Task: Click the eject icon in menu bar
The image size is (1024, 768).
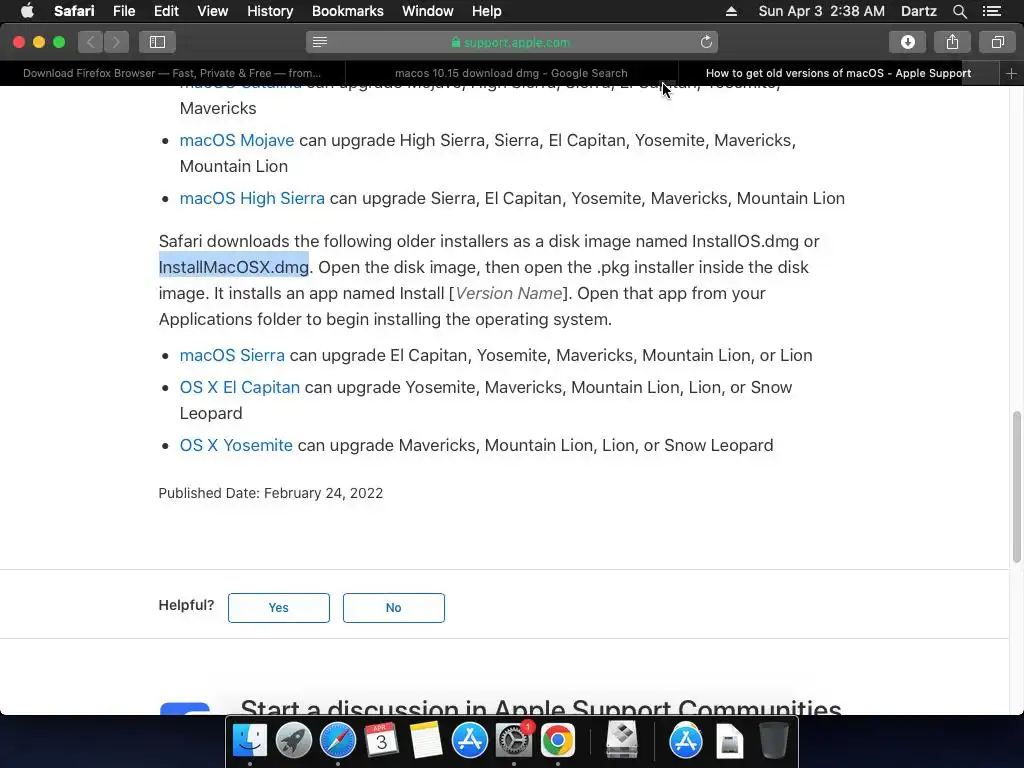Action: [731, 11]
